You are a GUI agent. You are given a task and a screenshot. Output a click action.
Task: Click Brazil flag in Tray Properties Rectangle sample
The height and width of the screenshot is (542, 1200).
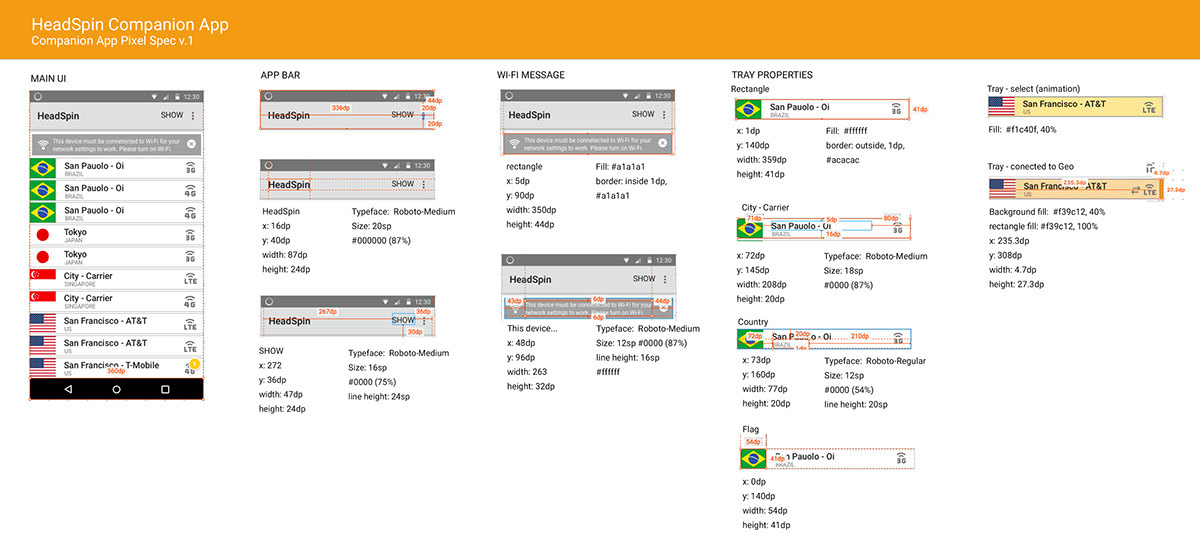749,110
